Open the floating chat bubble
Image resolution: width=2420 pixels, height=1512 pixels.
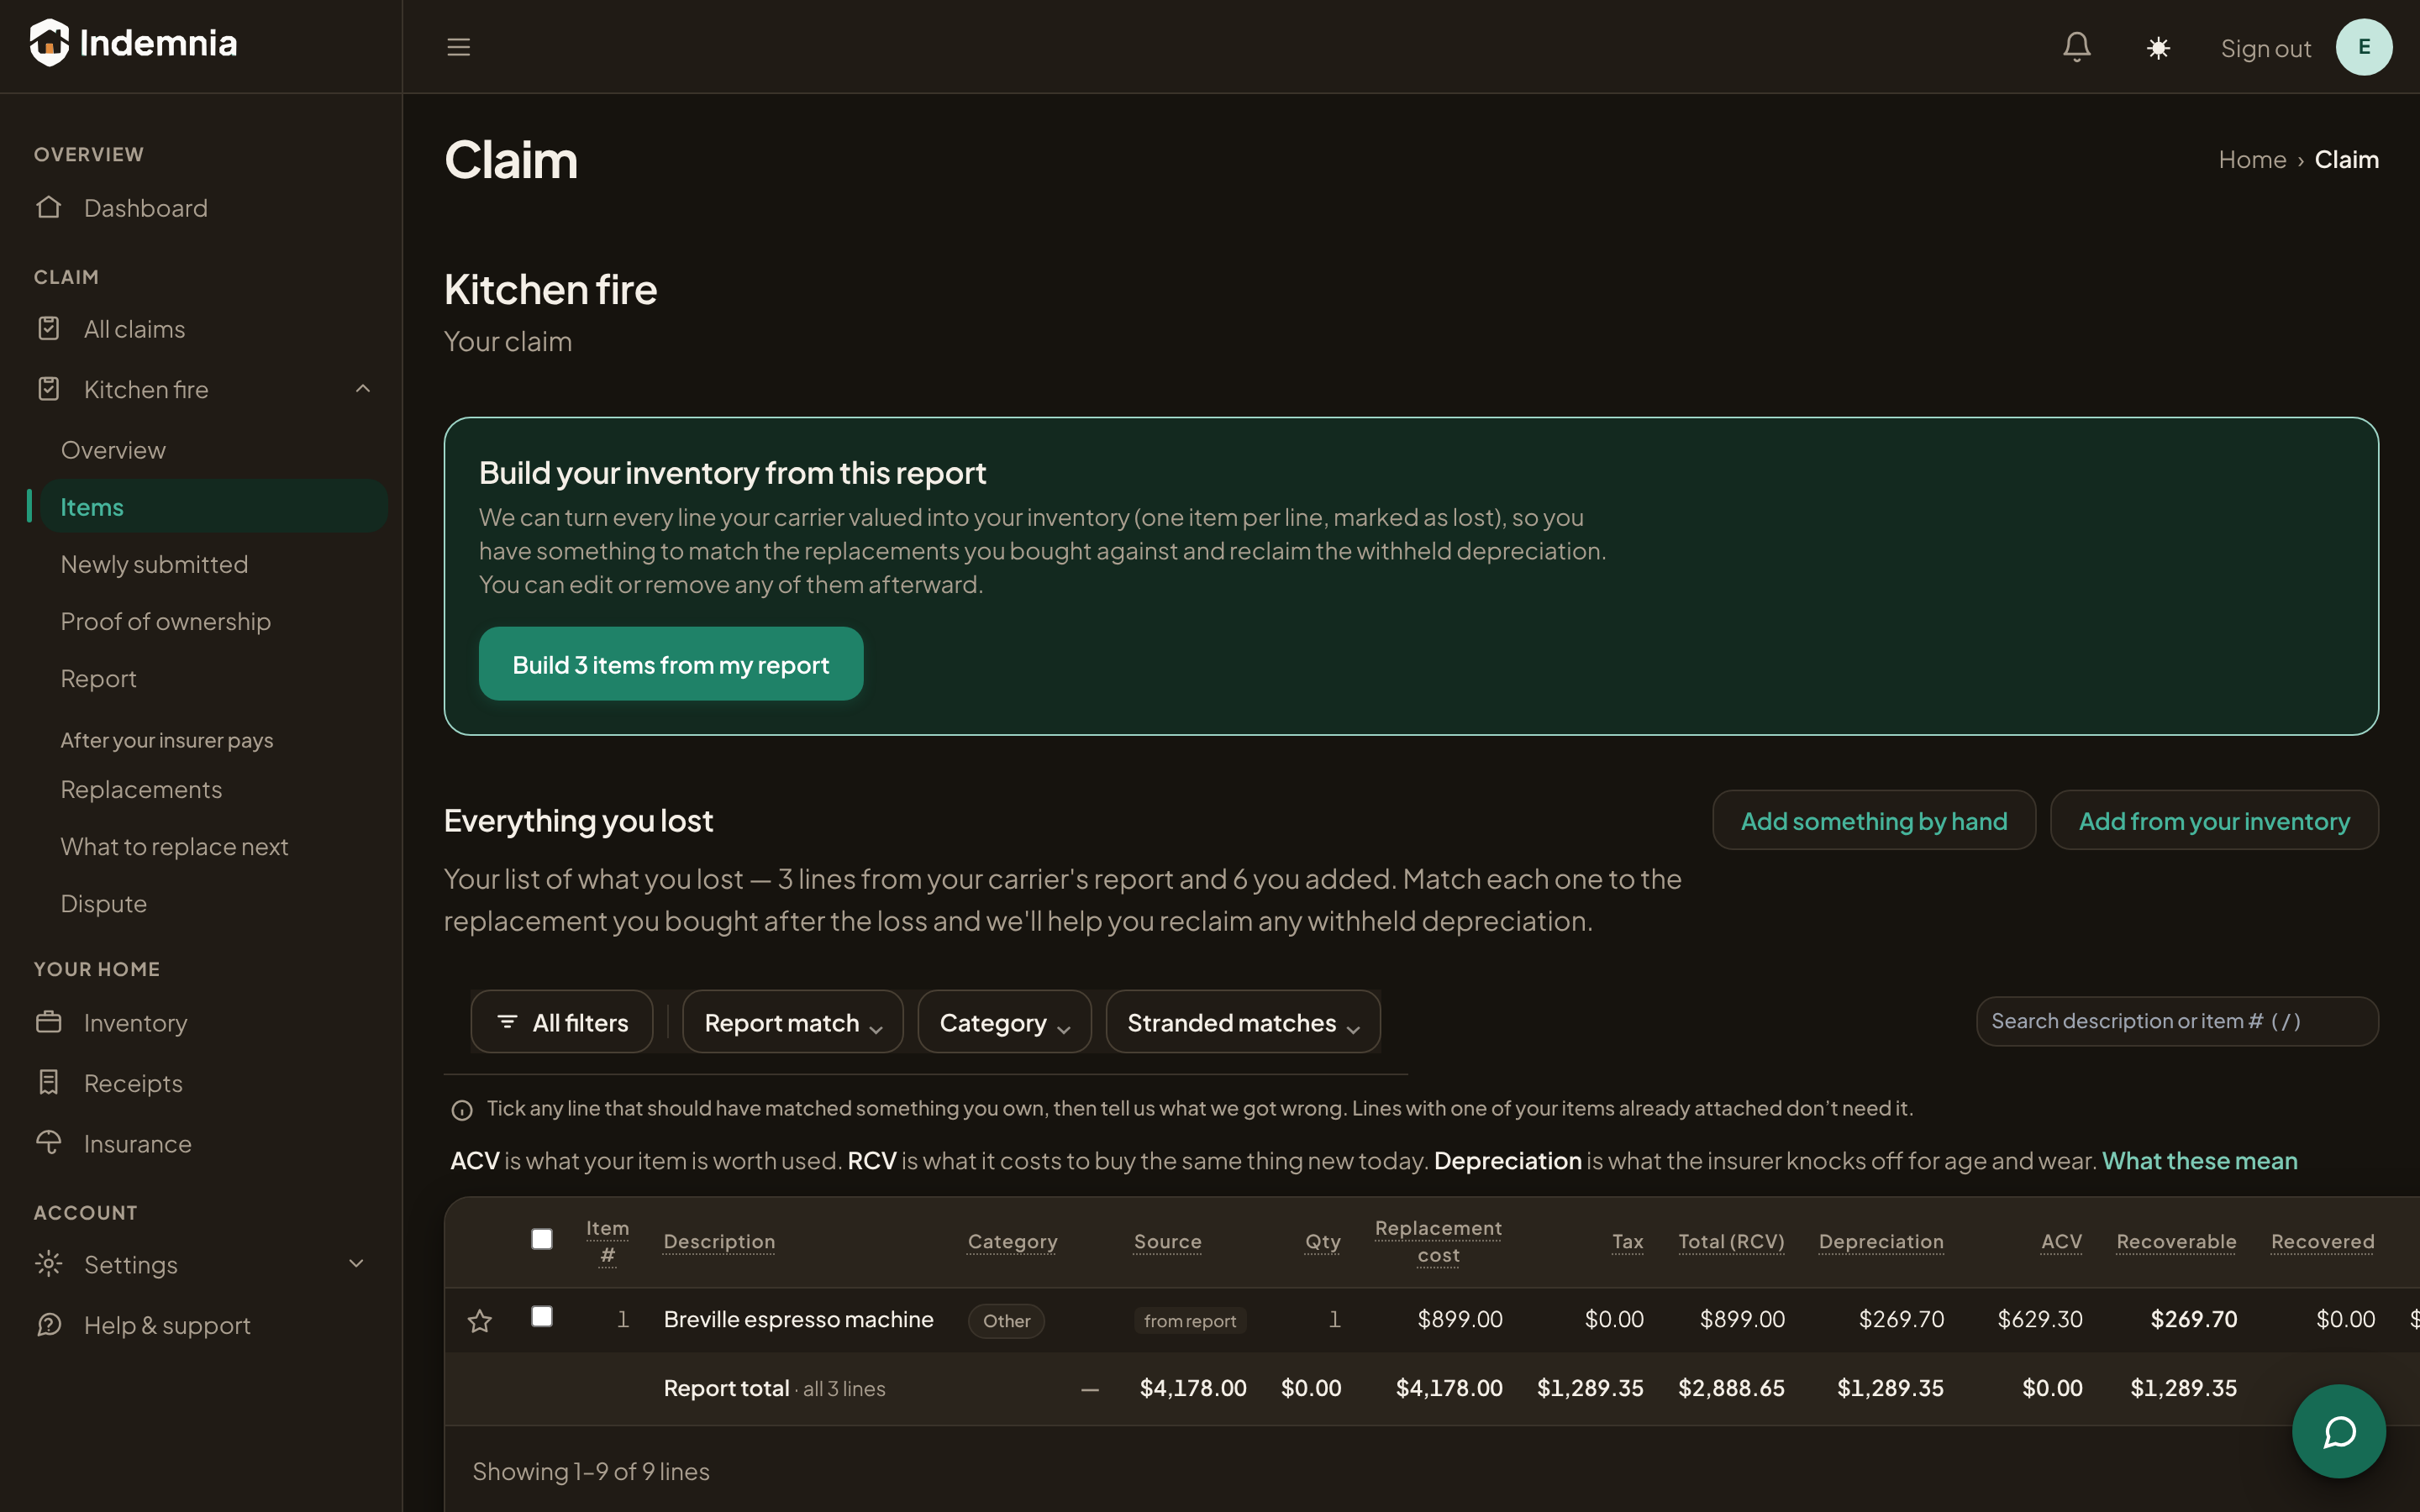[2338, 1431]
